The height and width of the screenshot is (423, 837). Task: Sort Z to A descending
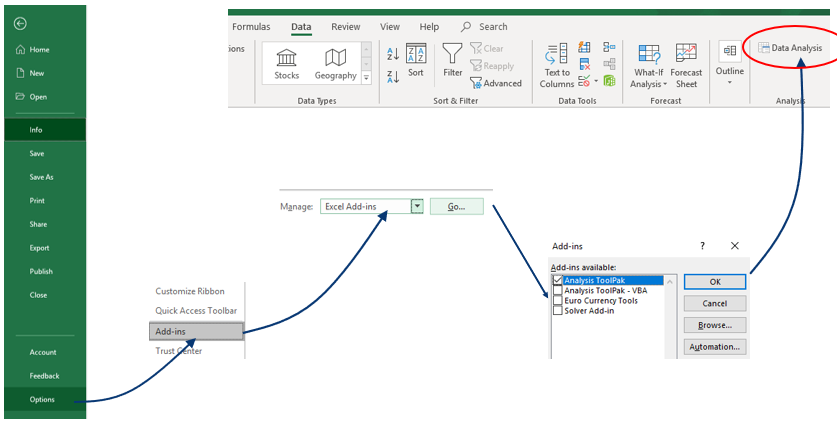pyautogui.click(x=393, y=76)
